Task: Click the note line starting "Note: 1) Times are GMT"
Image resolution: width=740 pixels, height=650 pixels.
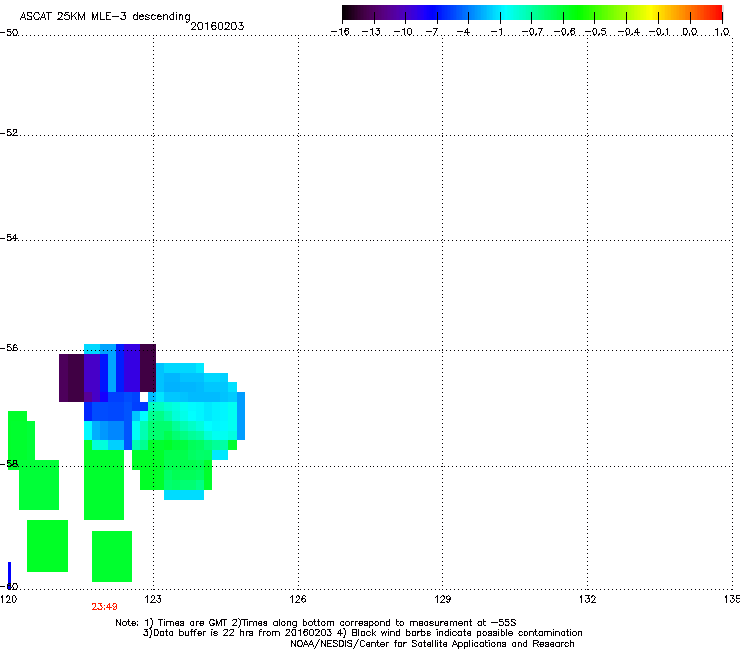Action: click(x=316, y=623)
